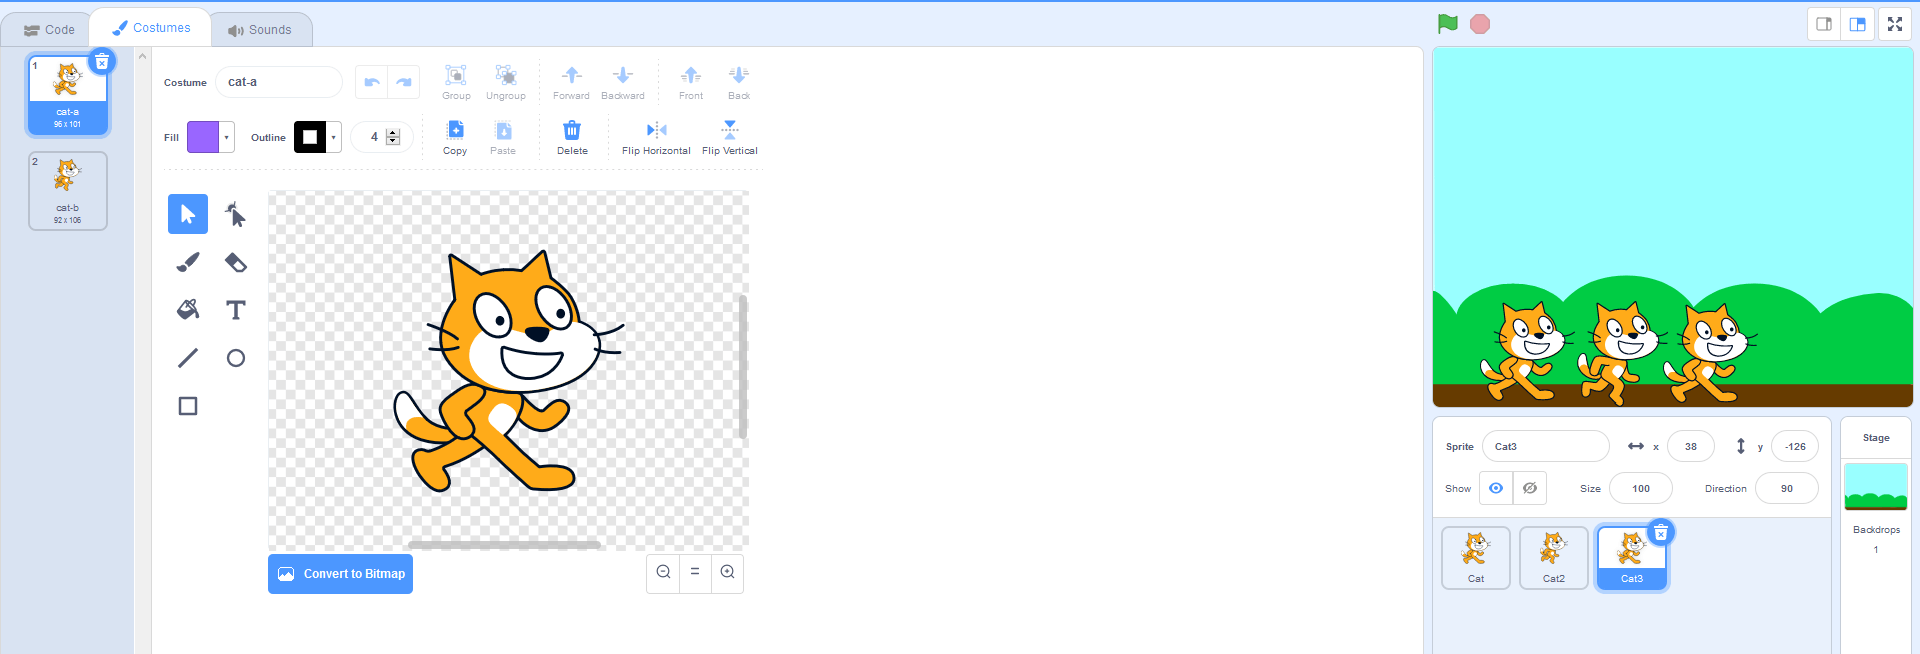Toggle full screen stage mode
The width and height of the screenshot is (1920, 654).
1894,25
